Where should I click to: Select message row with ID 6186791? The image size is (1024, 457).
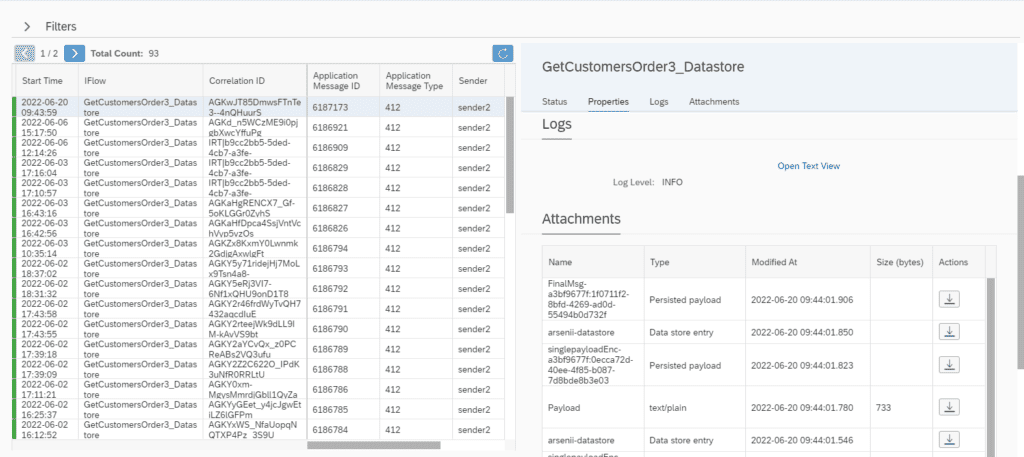(x=259, y=309)
